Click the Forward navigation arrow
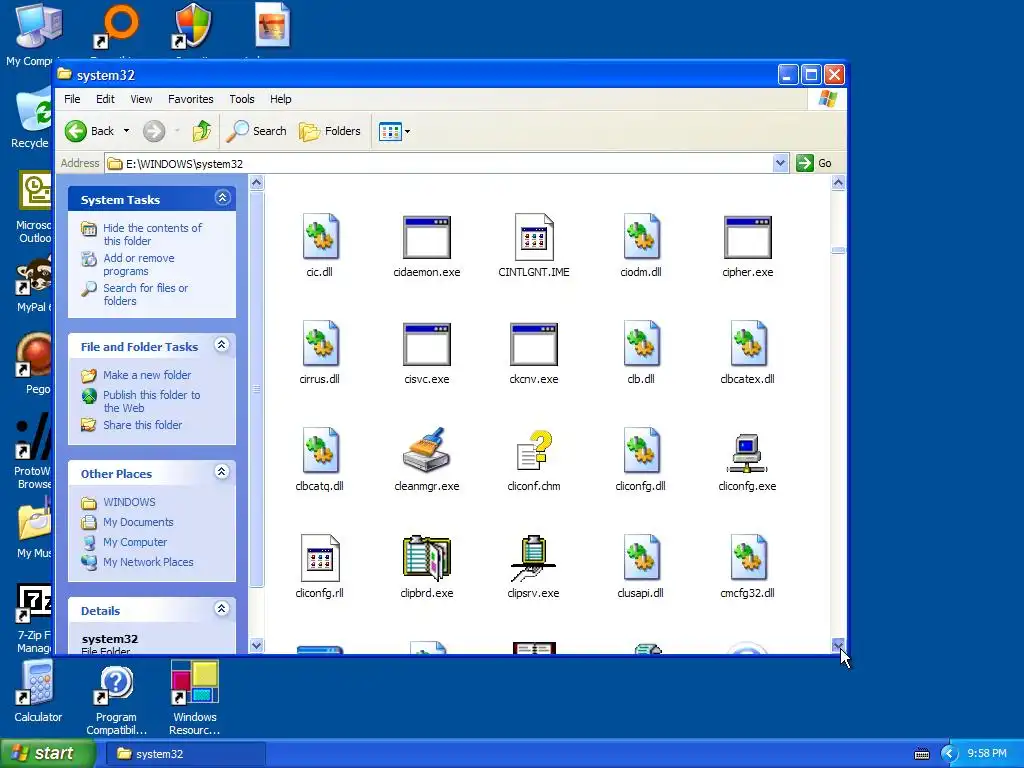This screenshot has width=1024, height=768. [154, 131]
